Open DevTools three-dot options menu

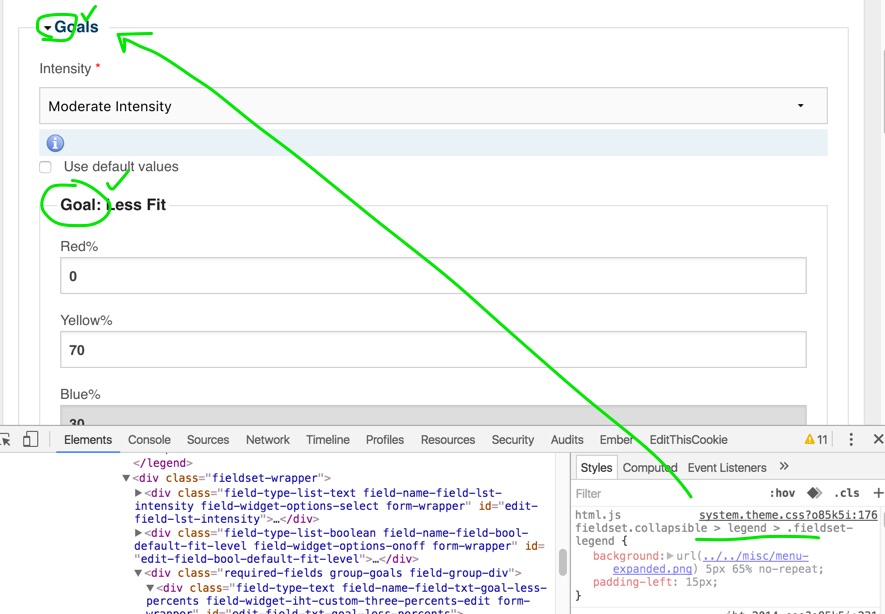click(x=851, y=440)
